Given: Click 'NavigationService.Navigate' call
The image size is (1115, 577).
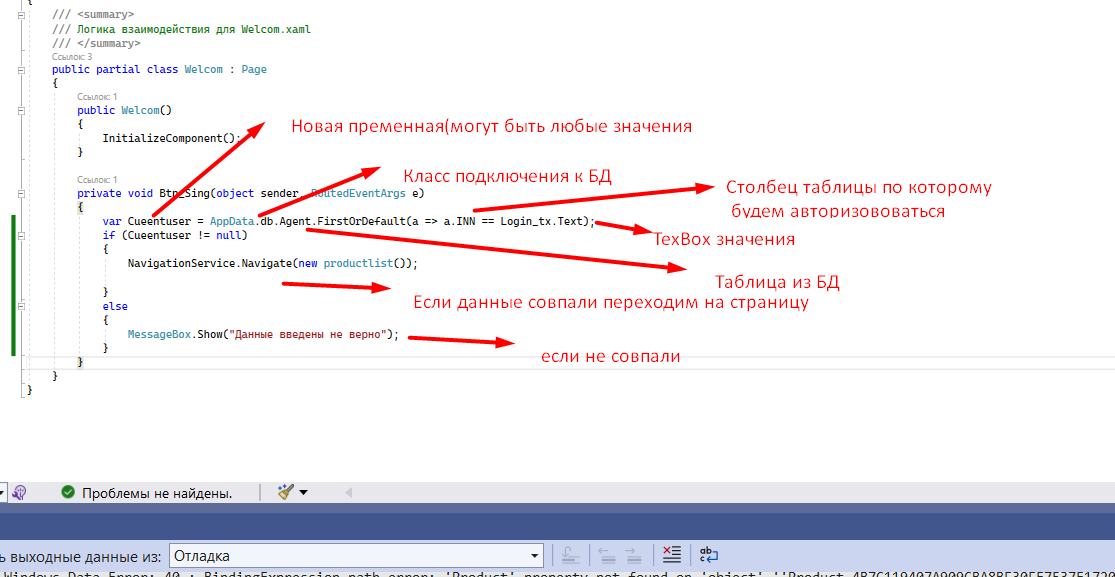Looking at the screenshot, I should 210,263.
